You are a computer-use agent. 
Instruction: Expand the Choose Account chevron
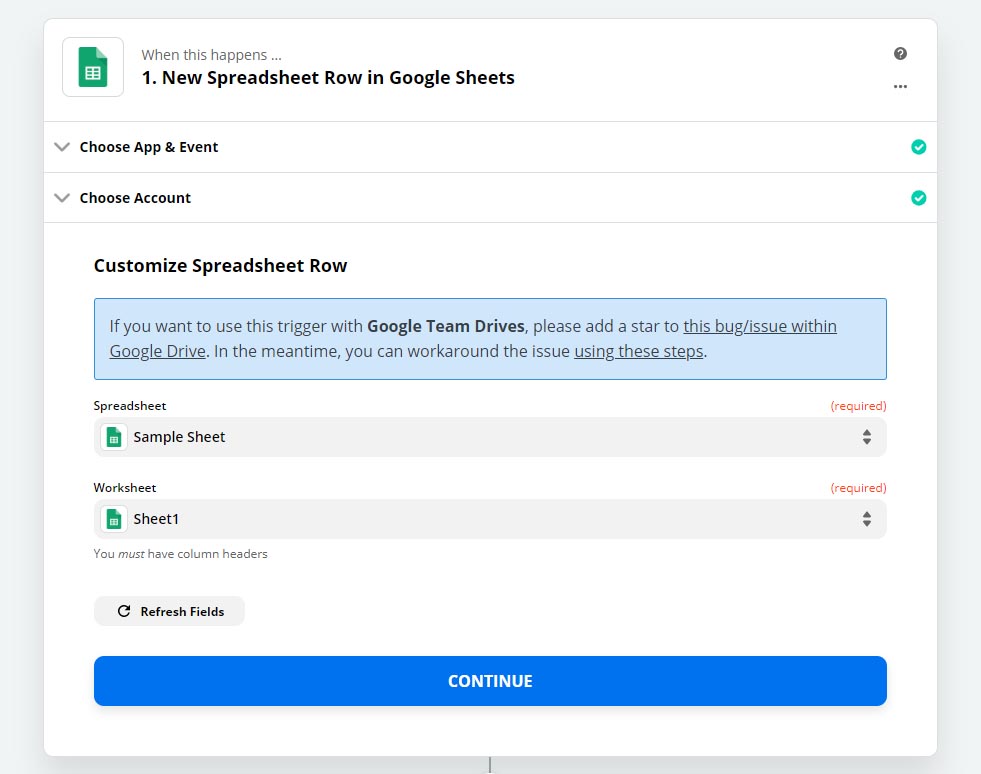[62, 198]
